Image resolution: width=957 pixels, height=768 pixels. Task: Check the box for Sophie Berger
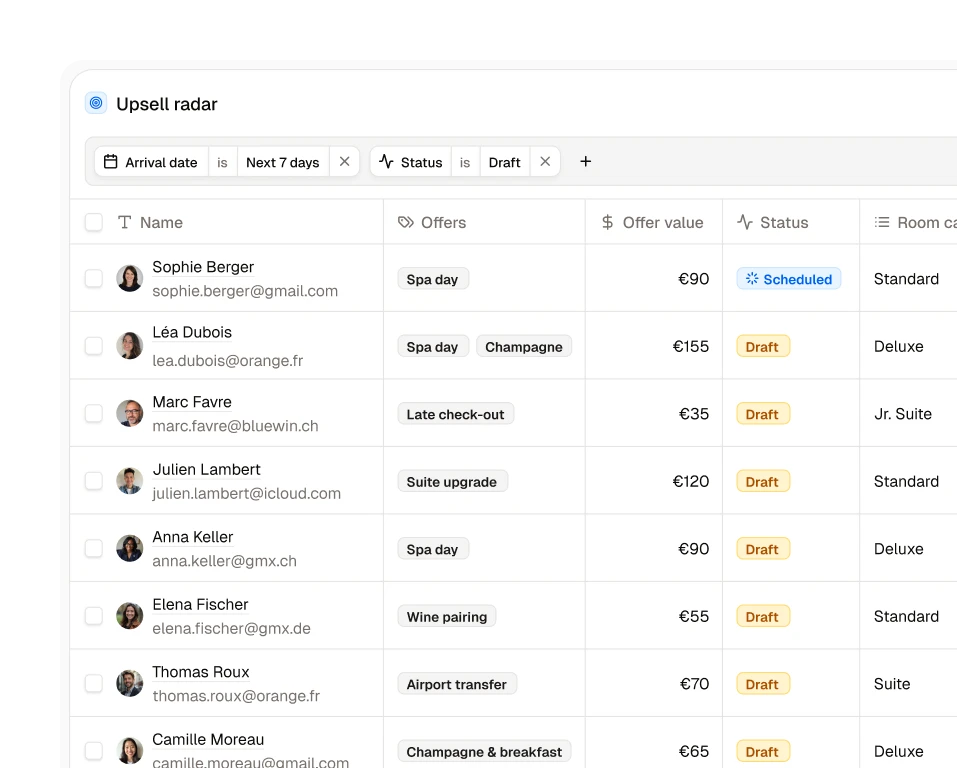94,278
